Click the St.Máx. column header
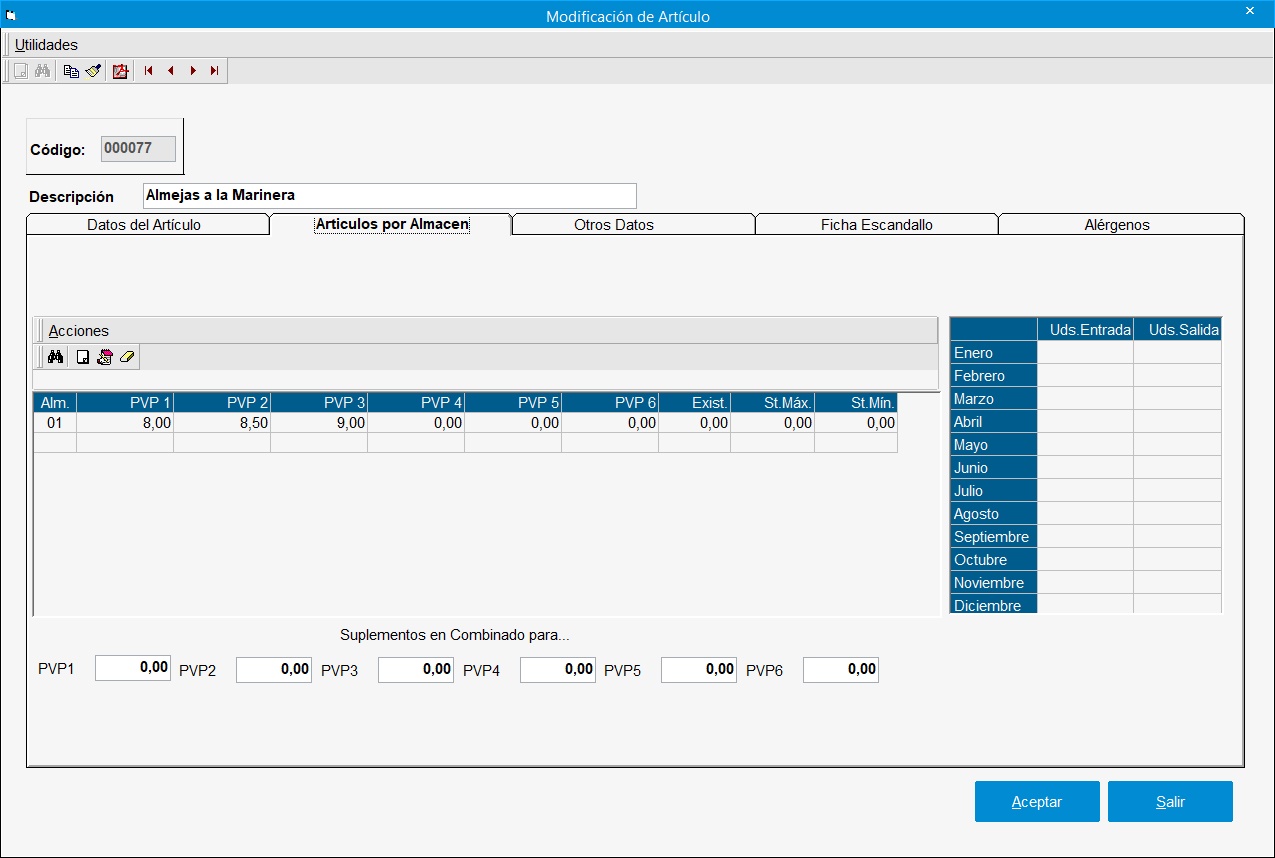Screen dimensions: 1275x858 point(773,402)
